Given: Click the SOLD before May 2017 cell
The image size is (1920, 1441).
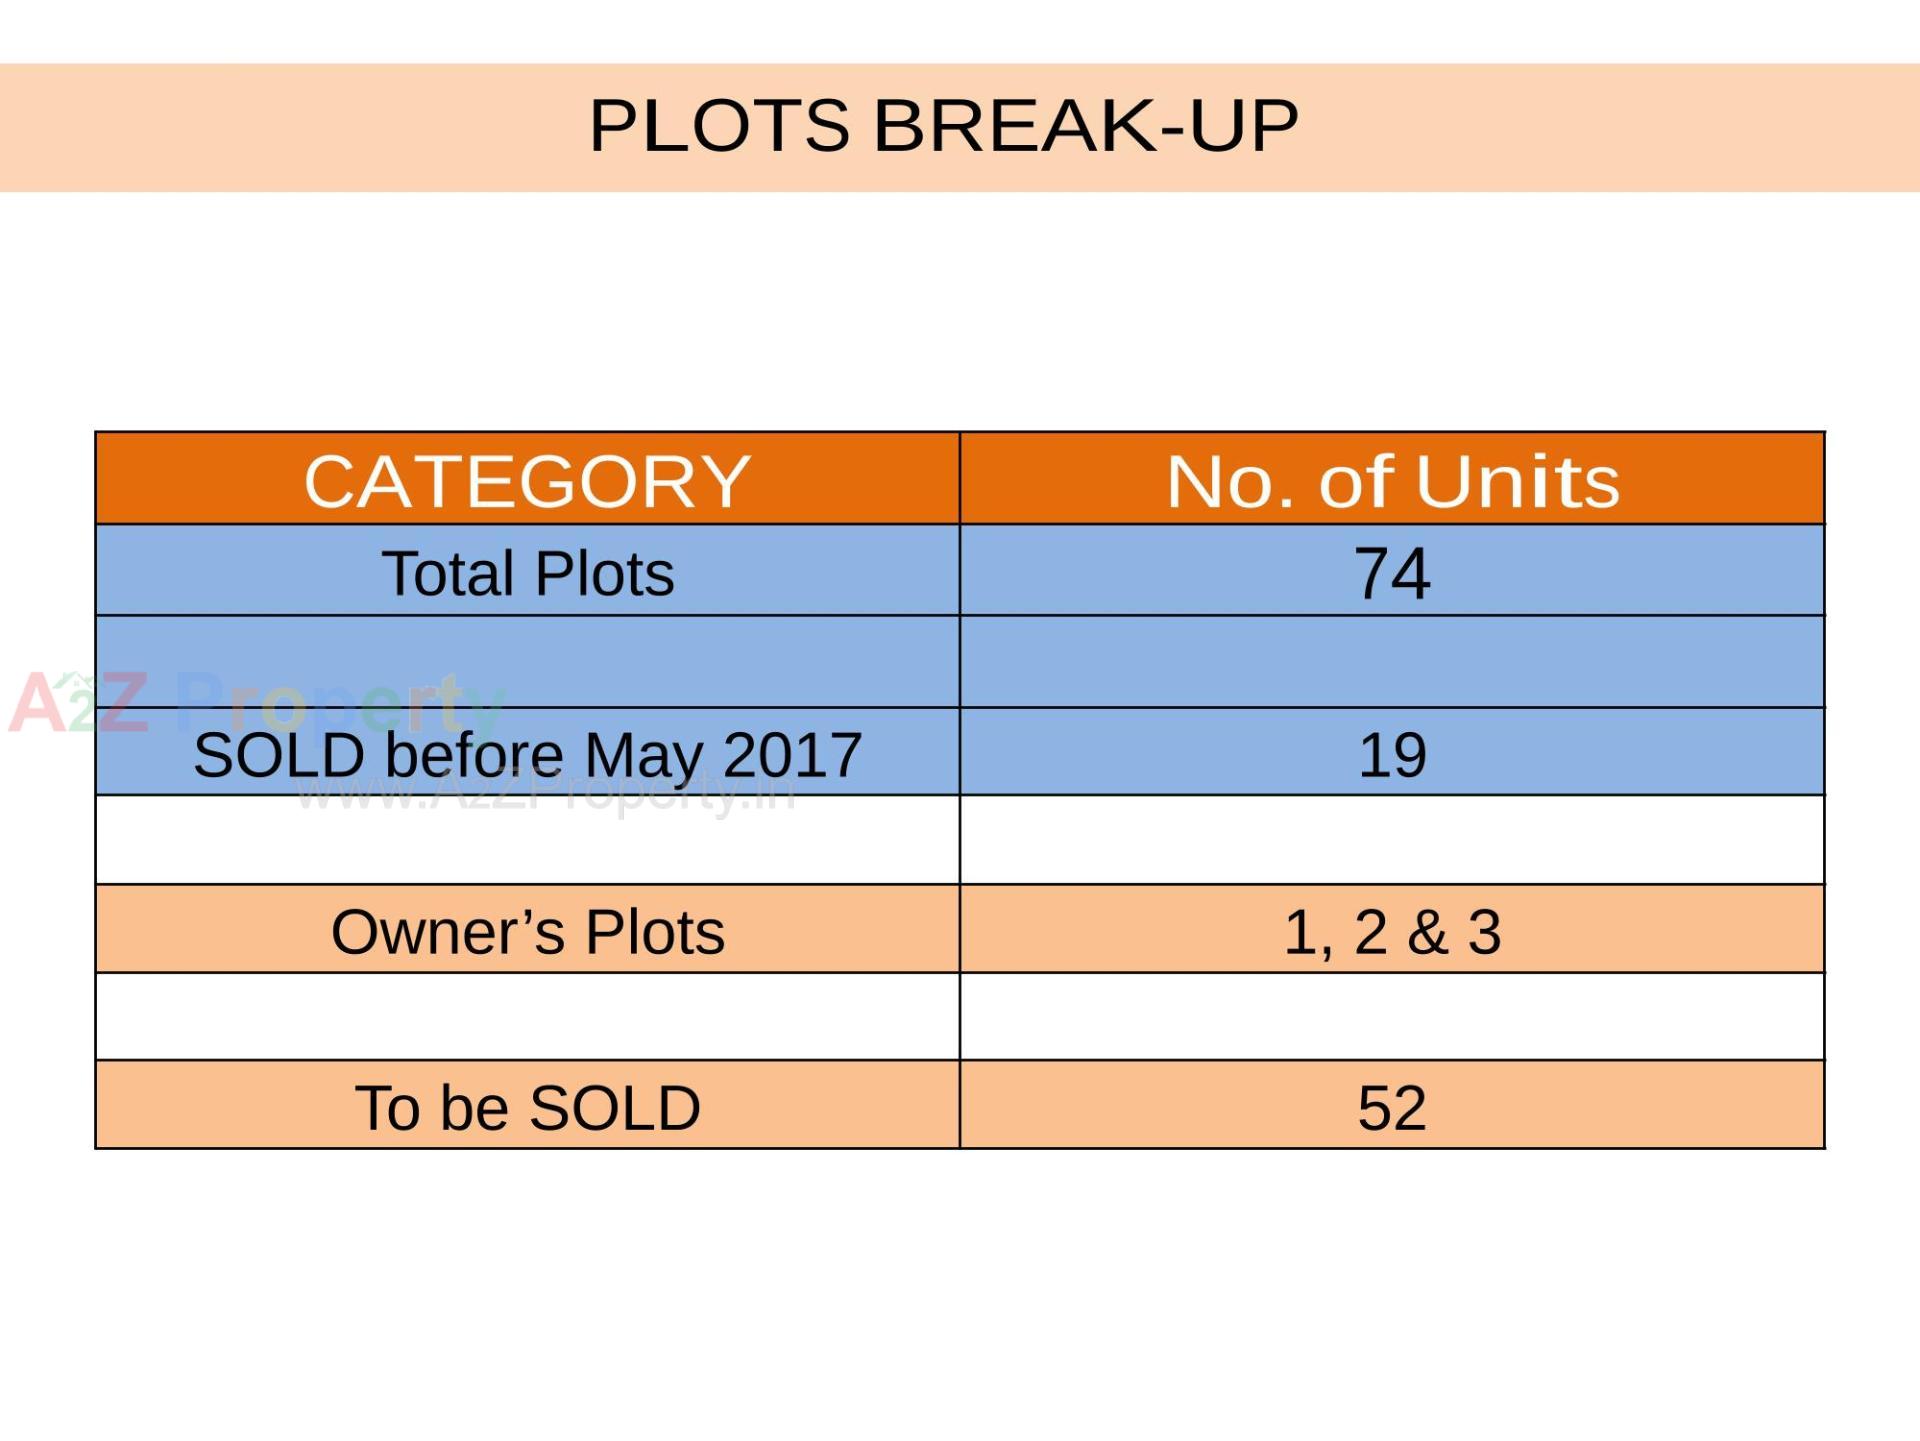Looking at the screenshot, I should click(527, 754).
